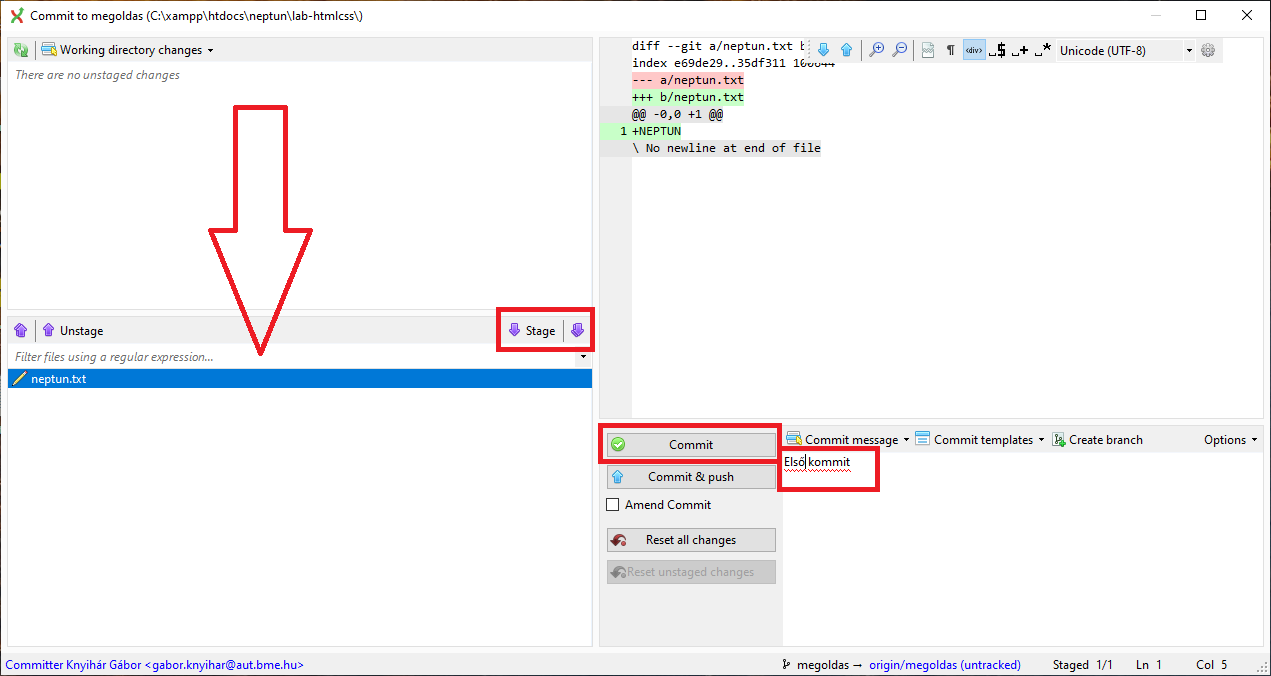Open the Unicode (UTF-8) encoding dropdown

pos(1126,50)
